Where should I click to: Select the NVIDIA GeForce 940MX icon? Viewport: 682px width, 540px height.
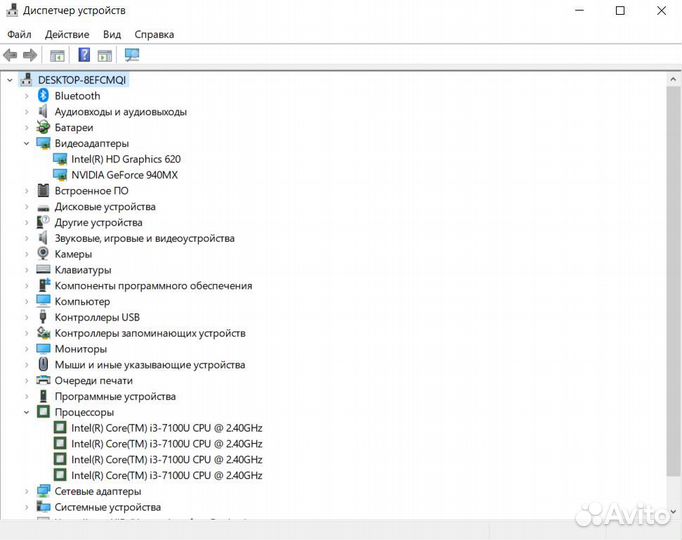pos(60,175)
